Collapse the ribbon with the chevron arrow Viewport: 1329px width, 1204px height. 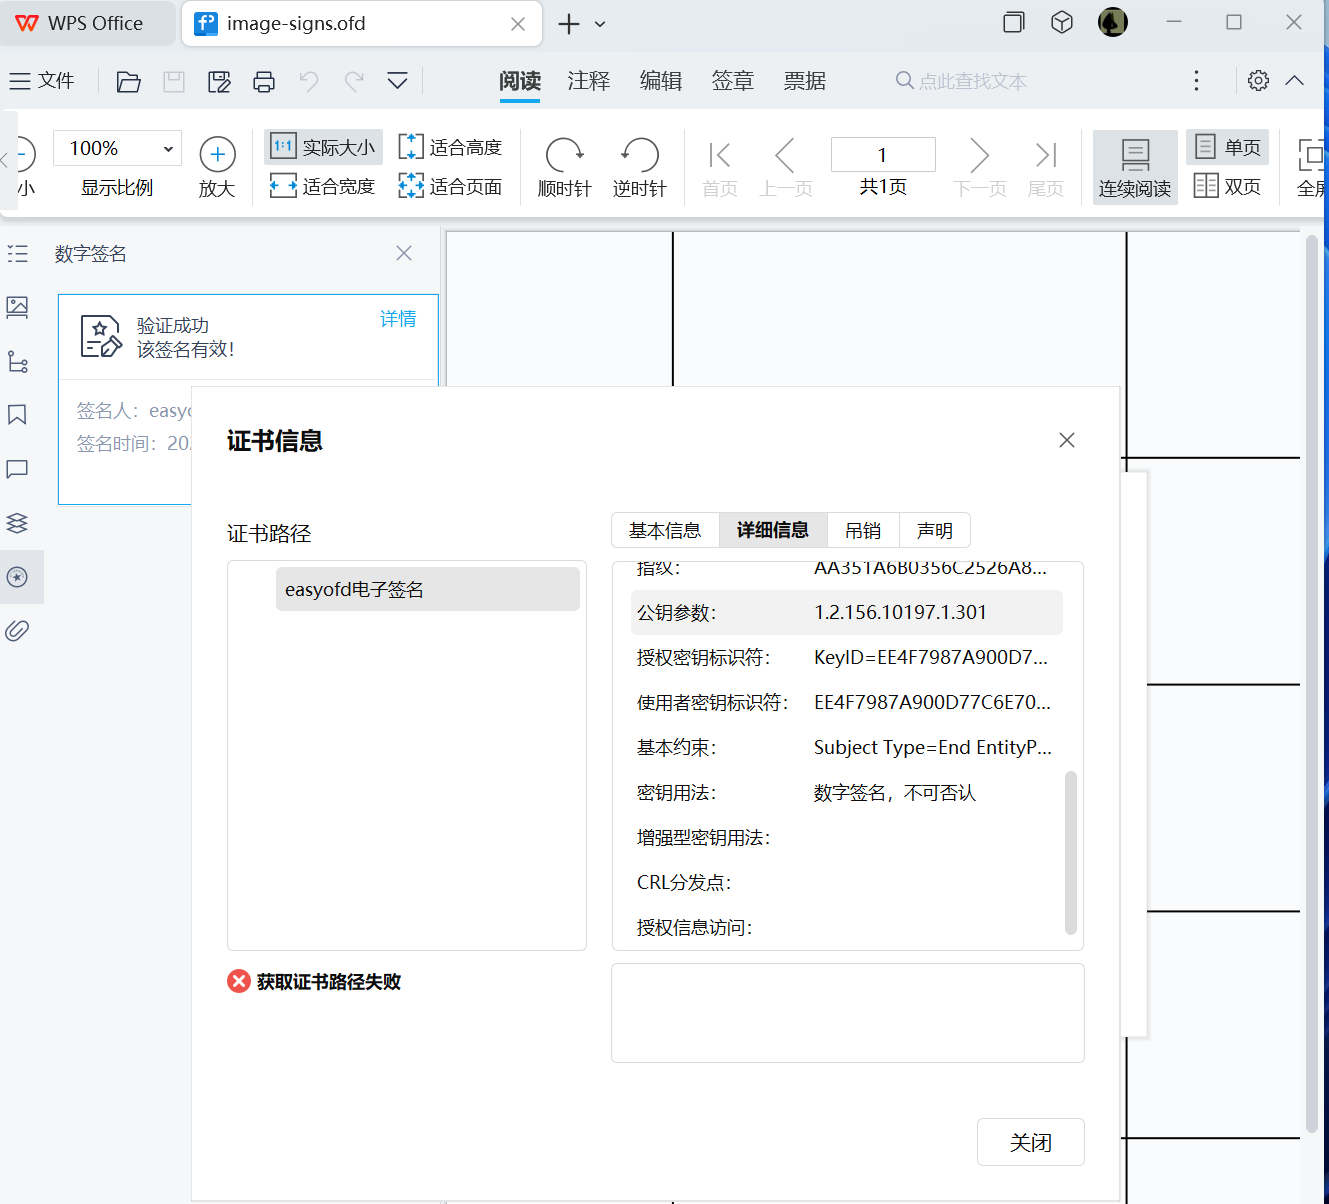1295,80
